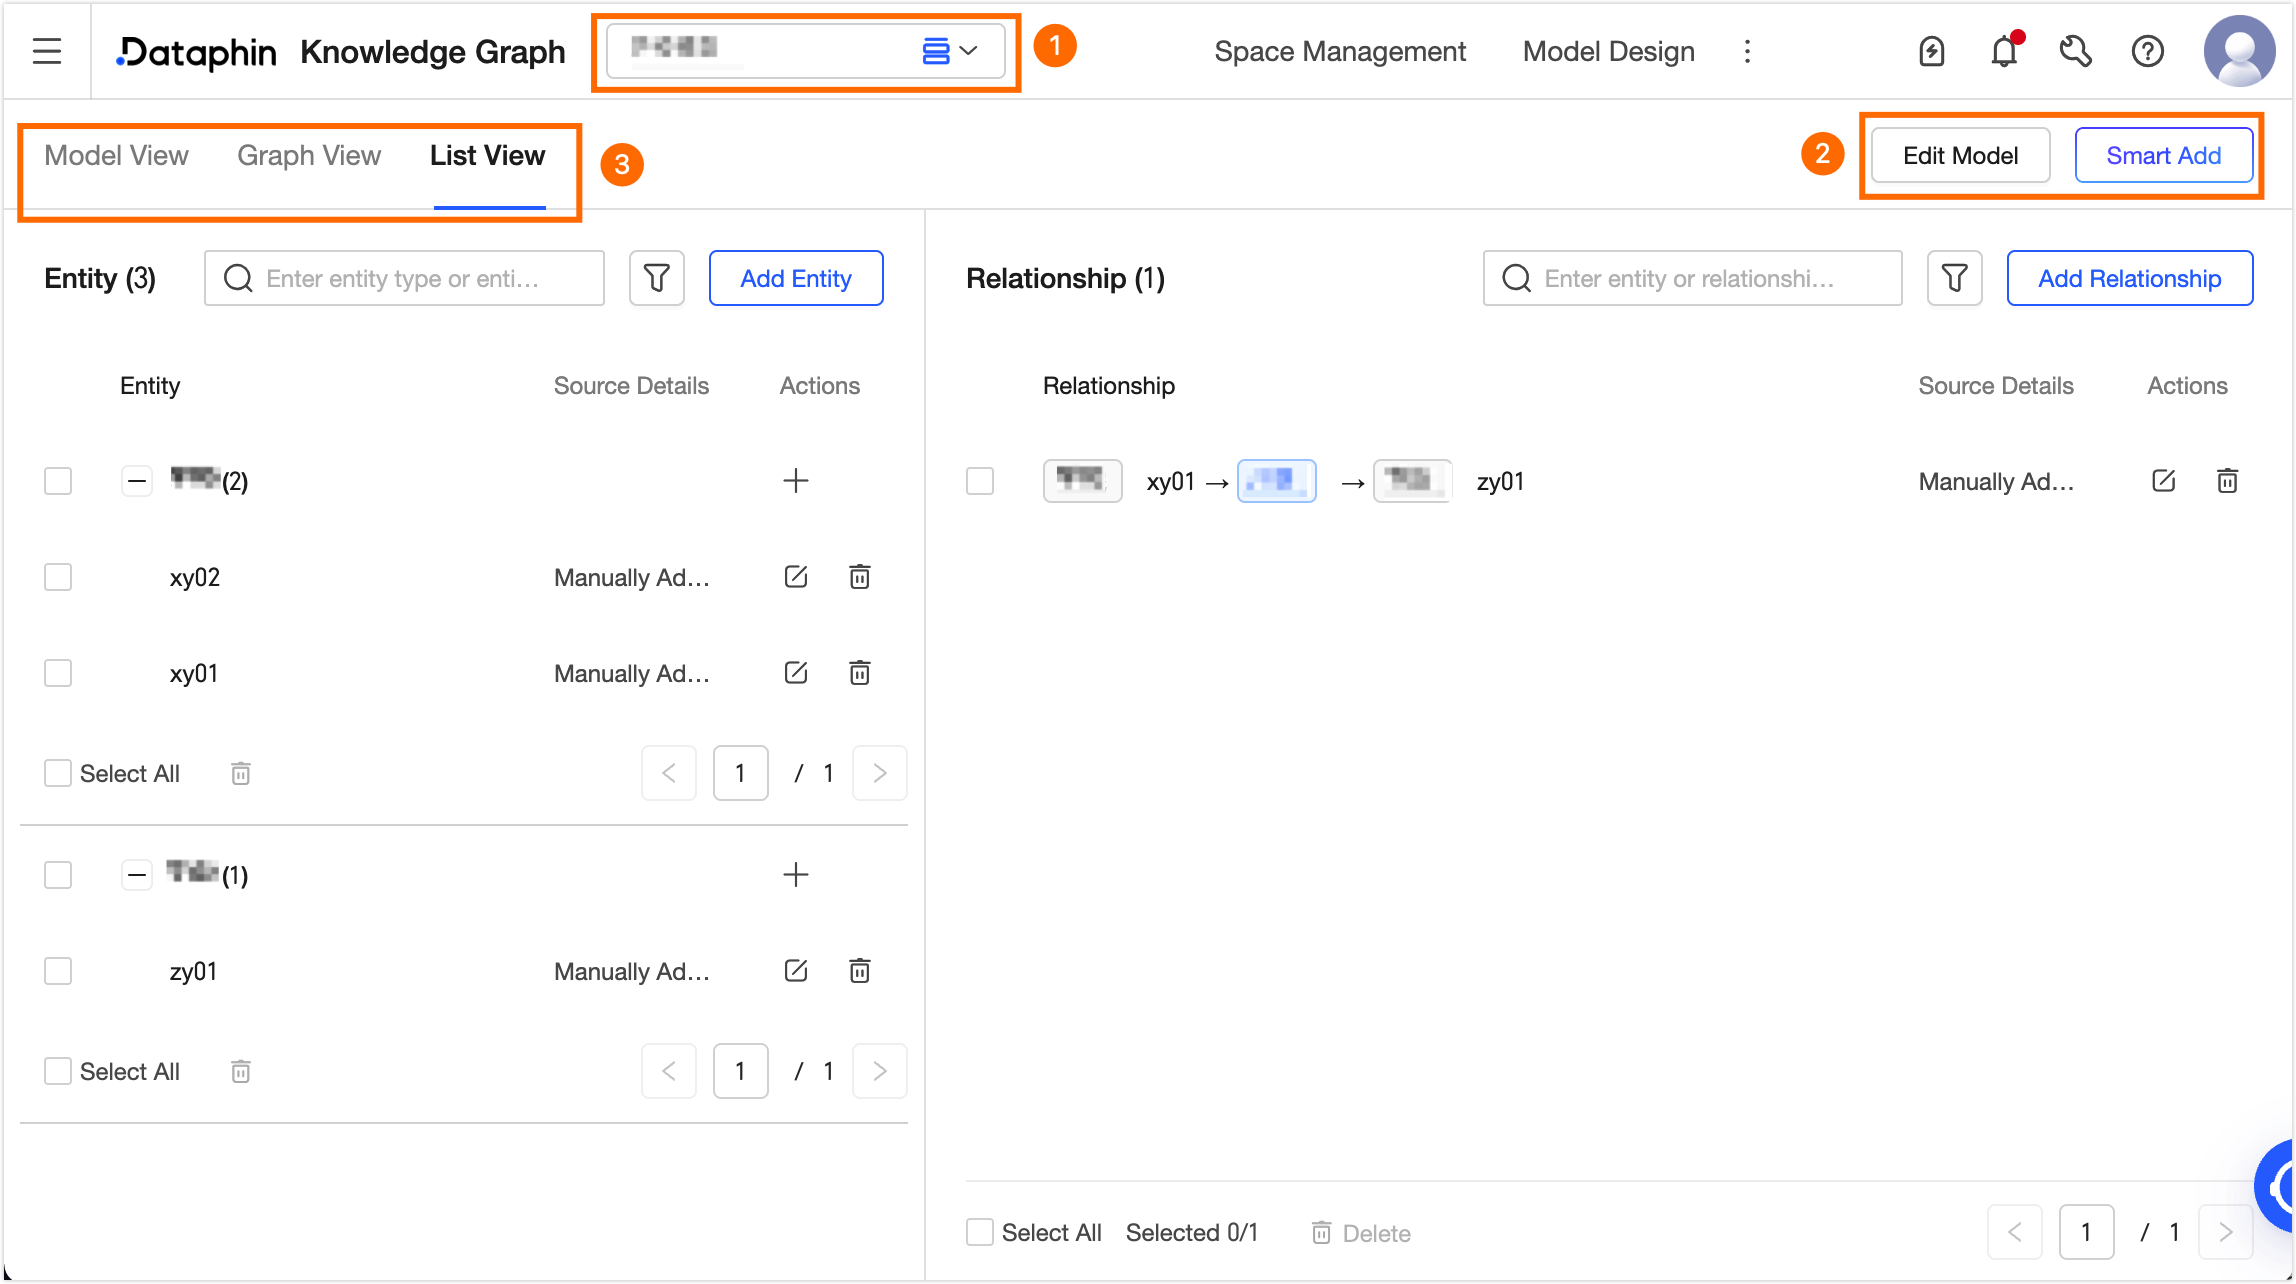Check the relationship row checkbox
This screenshot has width=2296, height=1284.
pos(980,481)
